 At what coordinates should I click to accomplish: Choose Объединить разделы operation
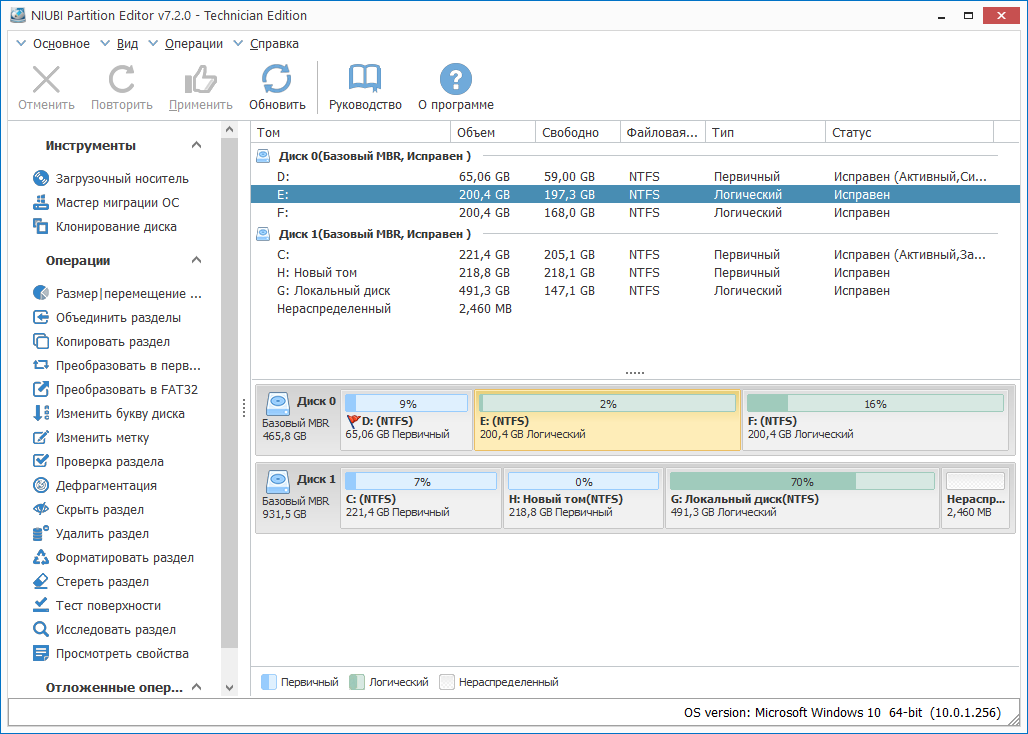[x=118, y=318]
